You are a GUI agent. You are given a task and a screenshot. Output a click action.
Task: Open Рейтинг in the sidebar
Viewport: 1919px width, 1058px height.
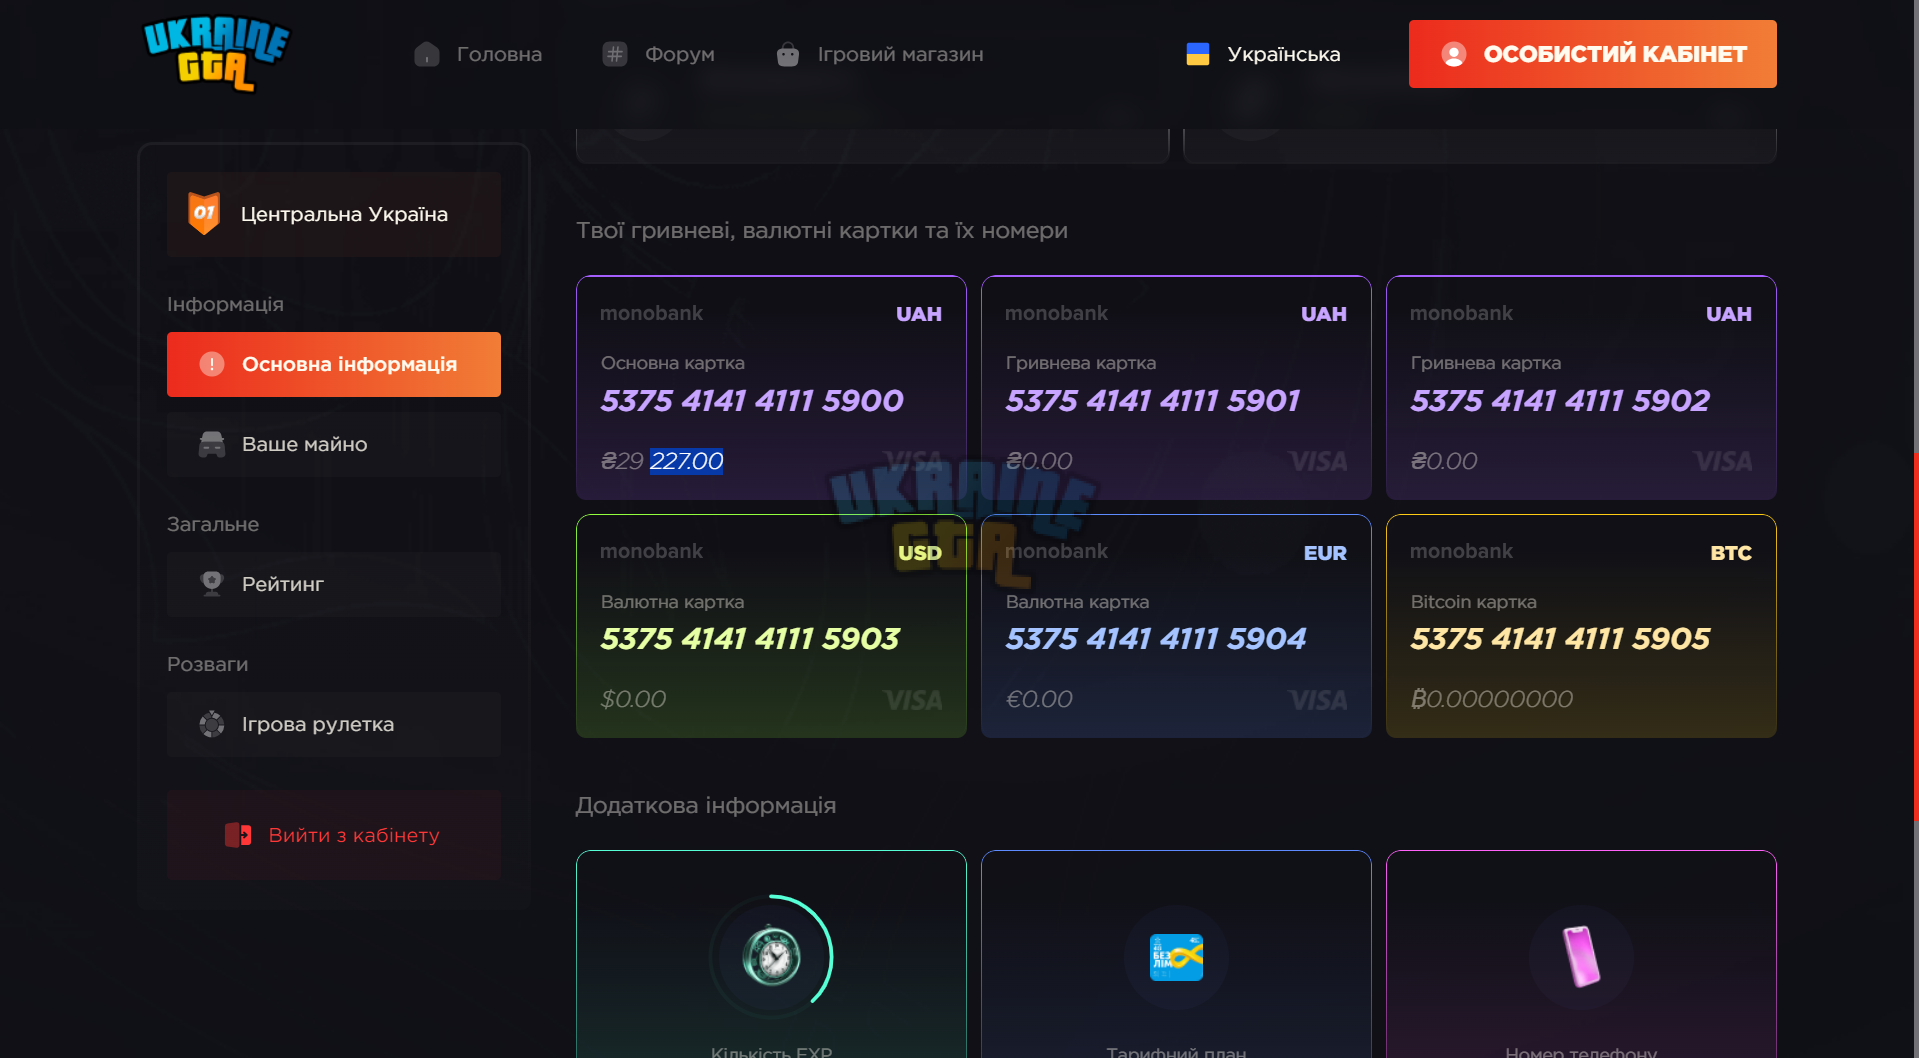point(334,584)
